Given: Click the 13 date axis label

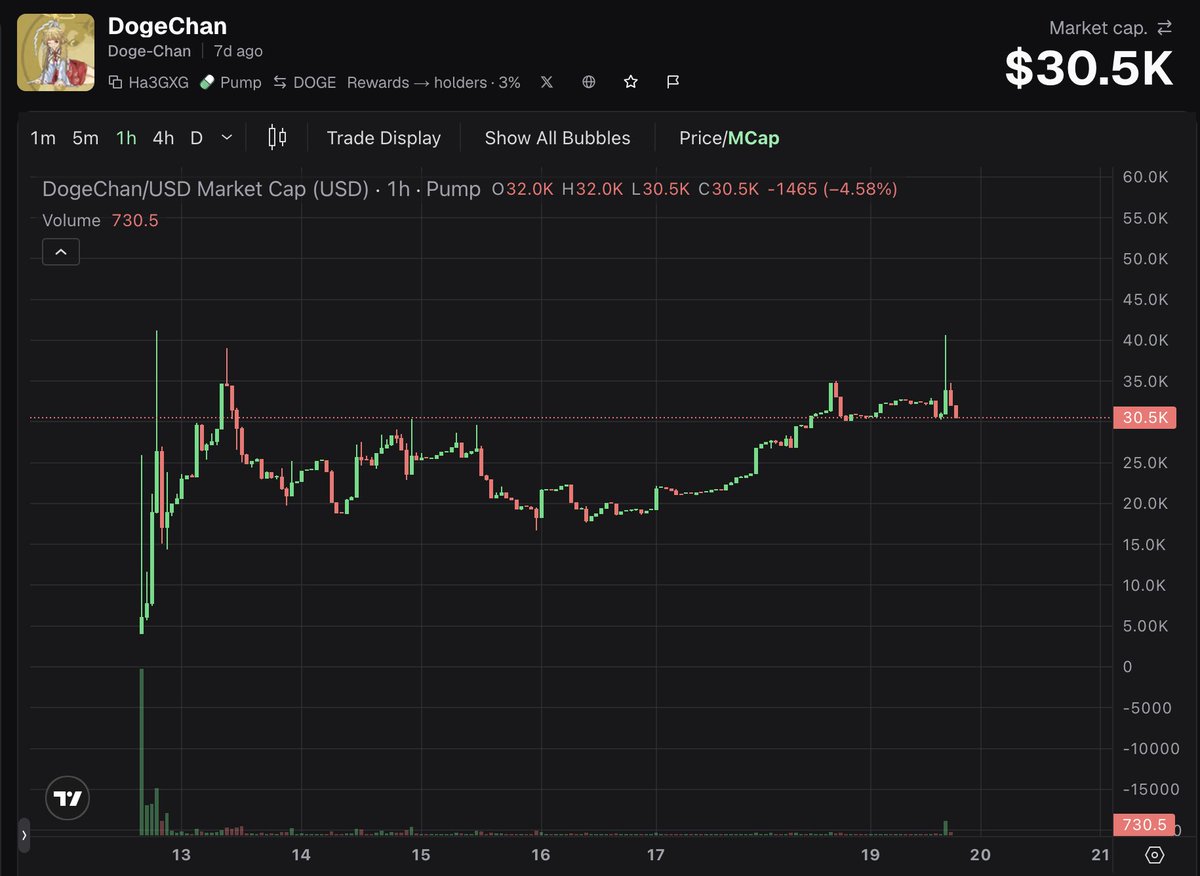Looking at the screenshot, I should coord(181,855).
